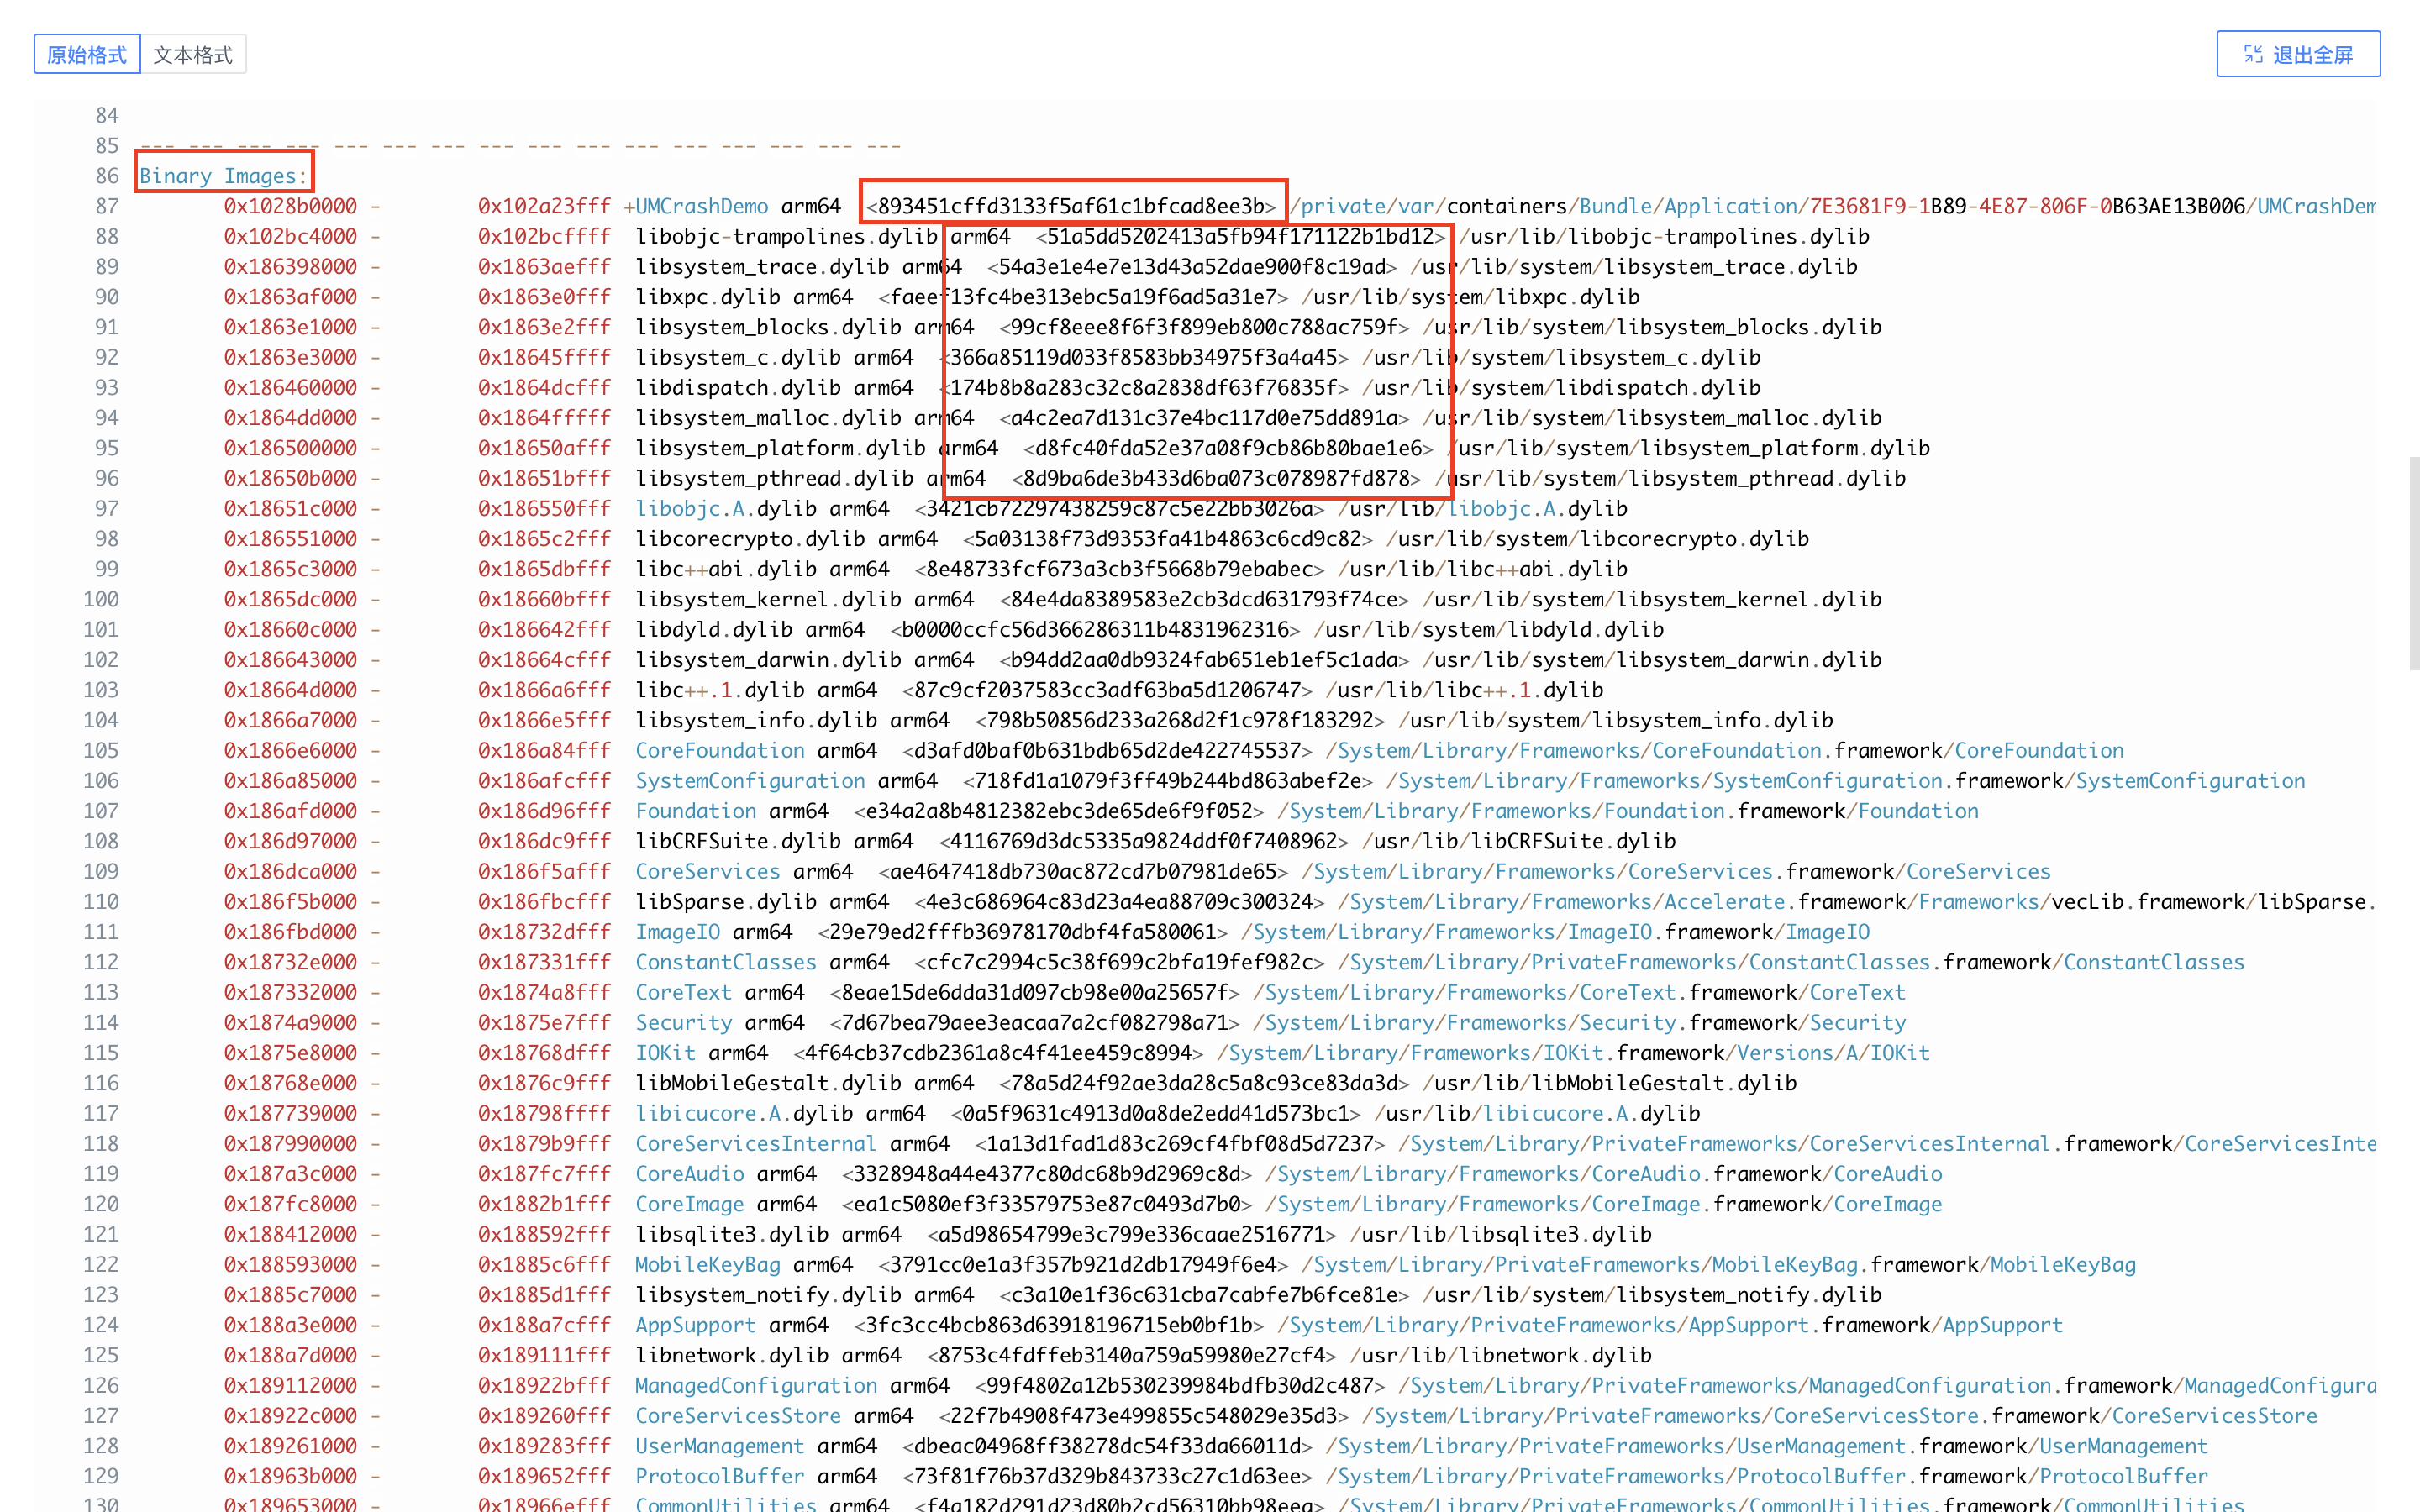Viewport: 2420px width, 1512px height.
Task: Click MobileKeyBag name on line 122
Action: tap(707, 1264)
